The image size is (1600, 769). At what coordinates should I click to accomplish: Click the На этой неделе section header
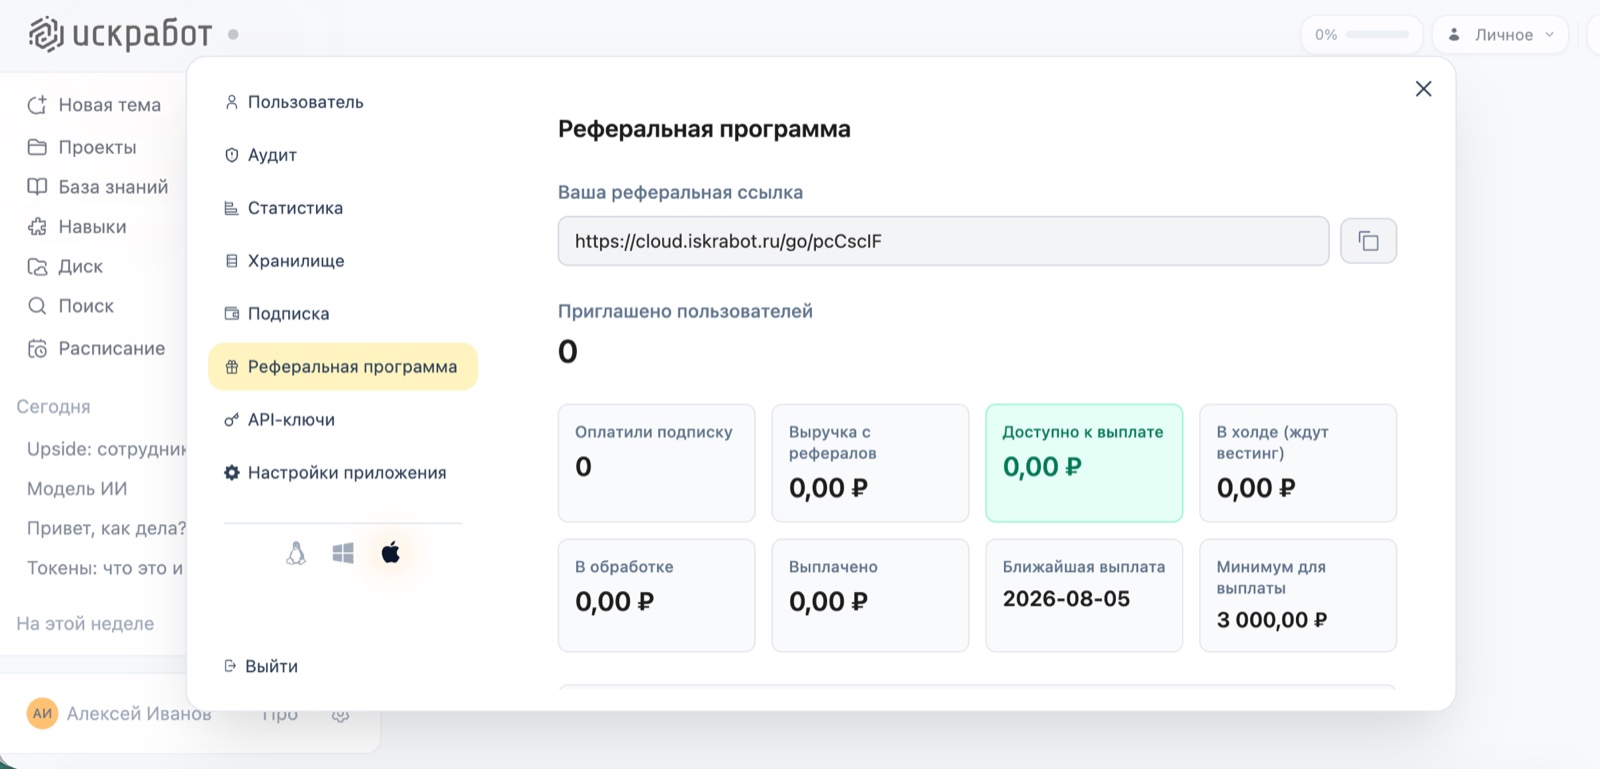click(x=85, y=624)
